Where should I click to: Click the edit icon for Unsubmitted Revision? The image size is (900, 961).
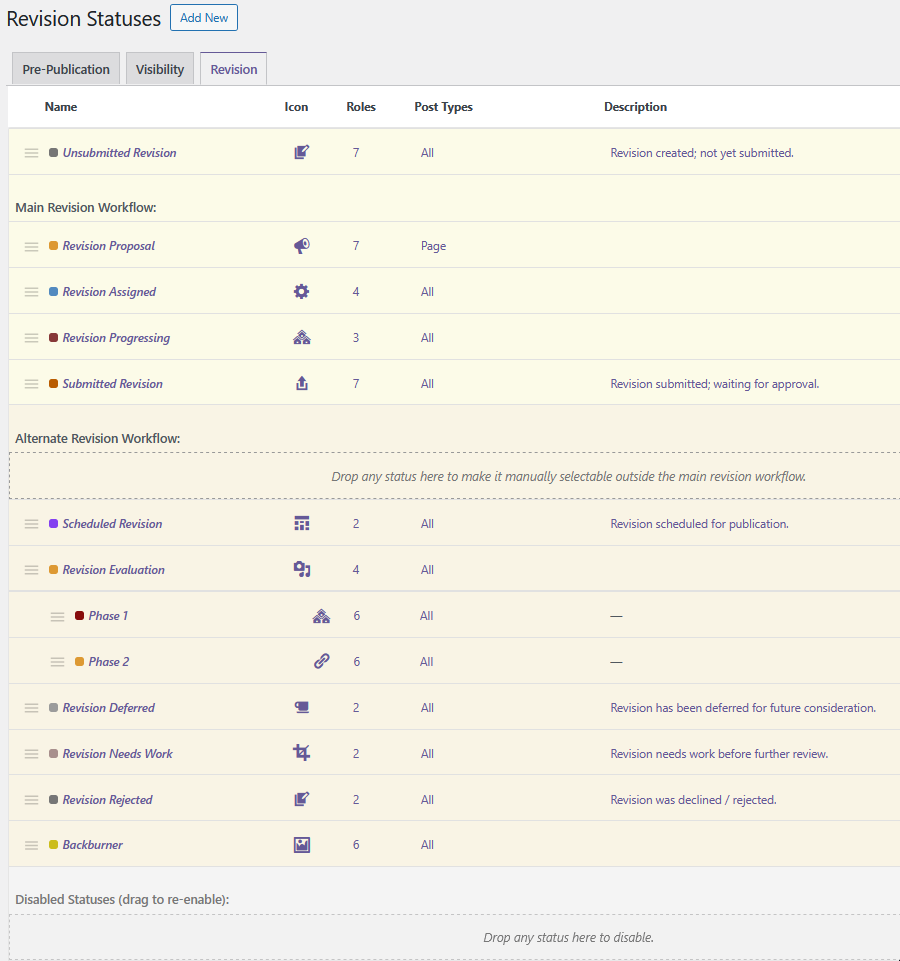click(302, 152)
